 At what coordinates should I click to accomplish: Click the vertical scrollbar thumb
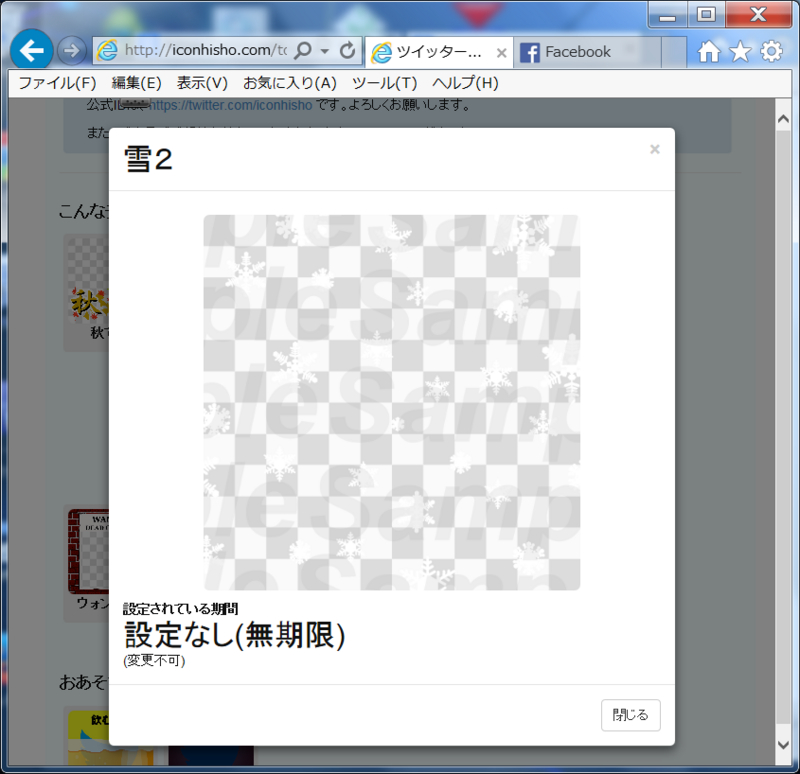coord(783,426)
